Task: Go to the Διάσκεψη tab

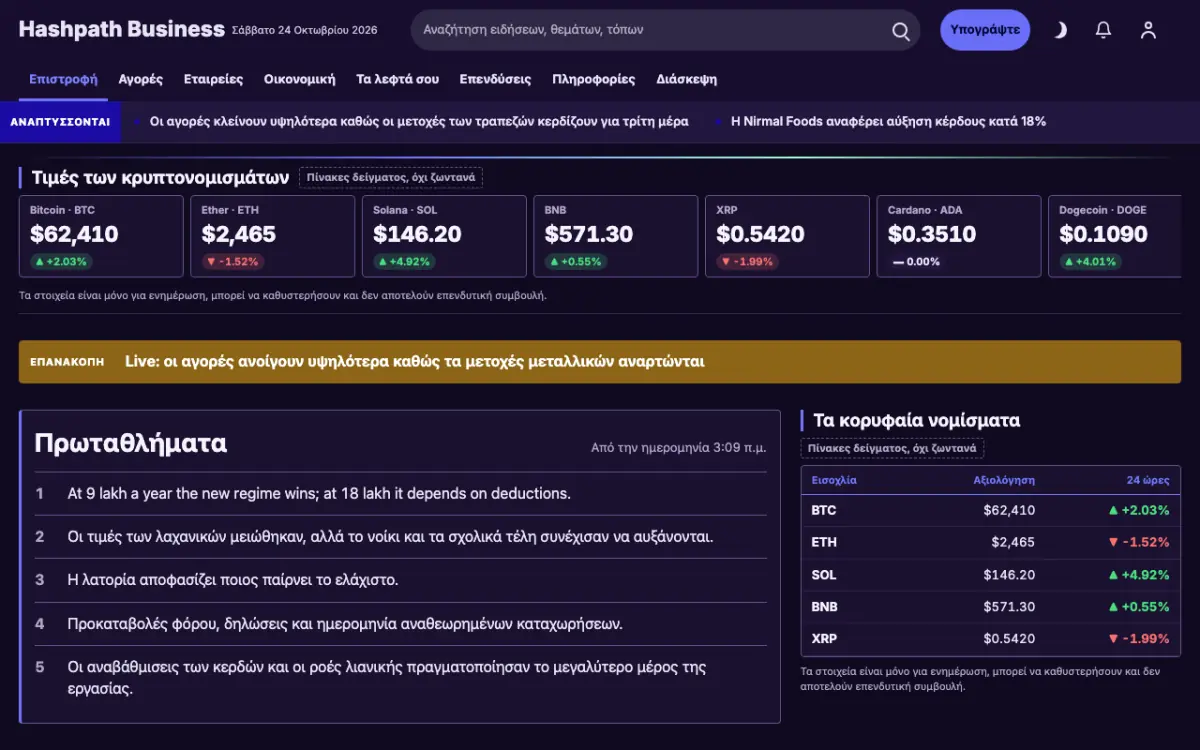Action: [x=686, y=79]
